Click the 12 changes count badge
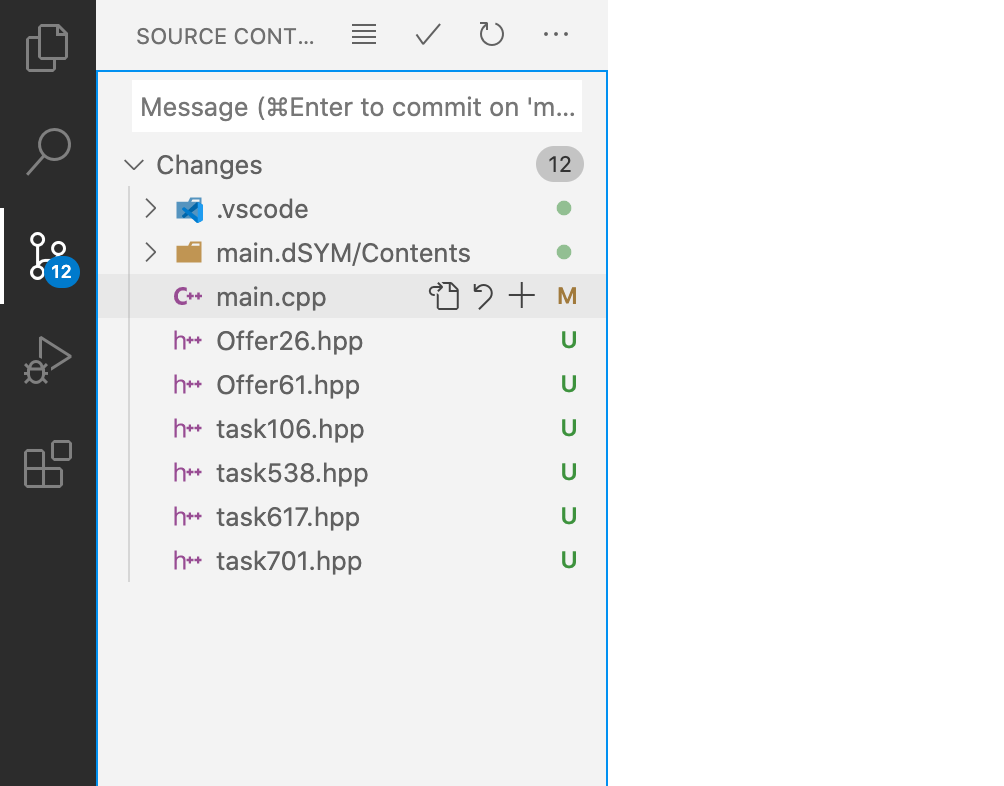This screenshot has width=1004, height=786. pyautogui.click(x=559, y=165)
